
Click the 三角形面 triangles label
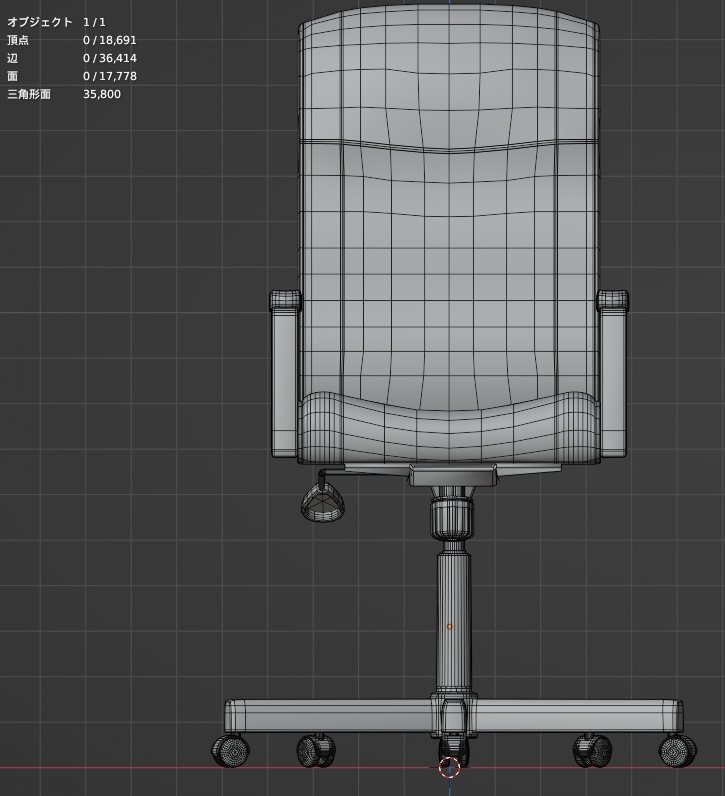[29, 94]
